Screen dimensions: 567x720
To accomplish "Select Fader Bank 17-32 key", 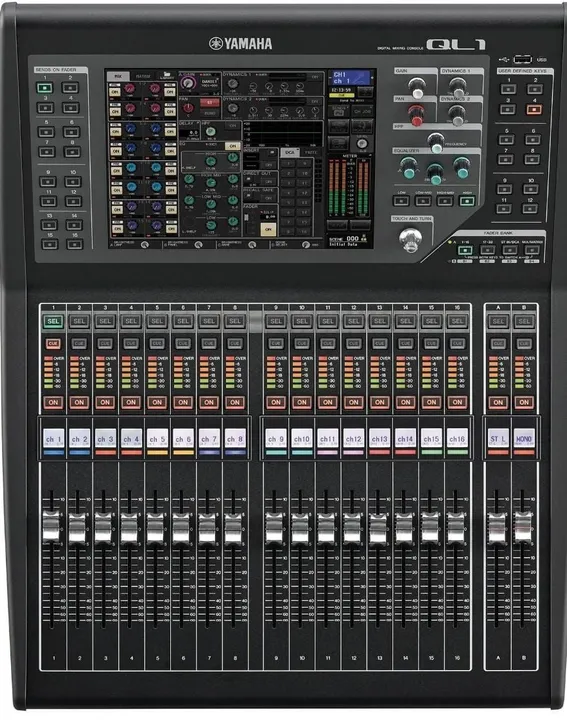I will (x=487, y=250).
